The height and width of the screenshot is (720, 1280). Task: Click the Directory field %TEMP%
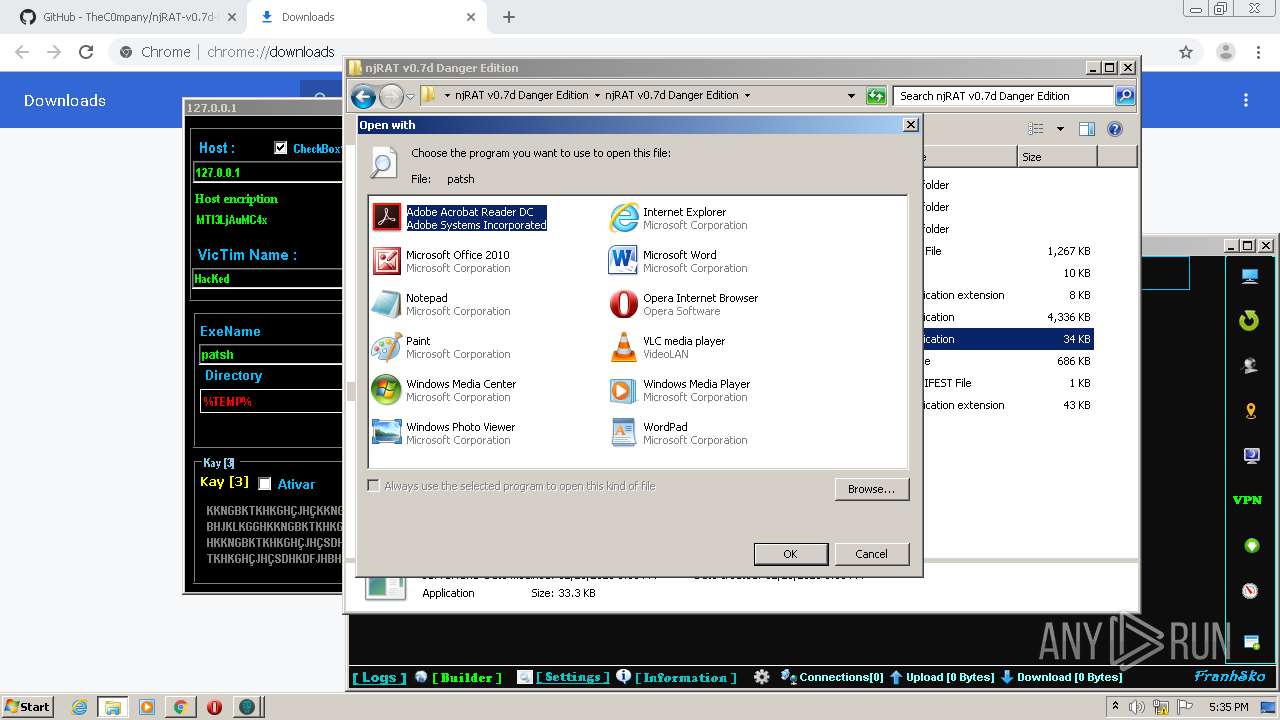pyautogui.click(x=270, y=401)
